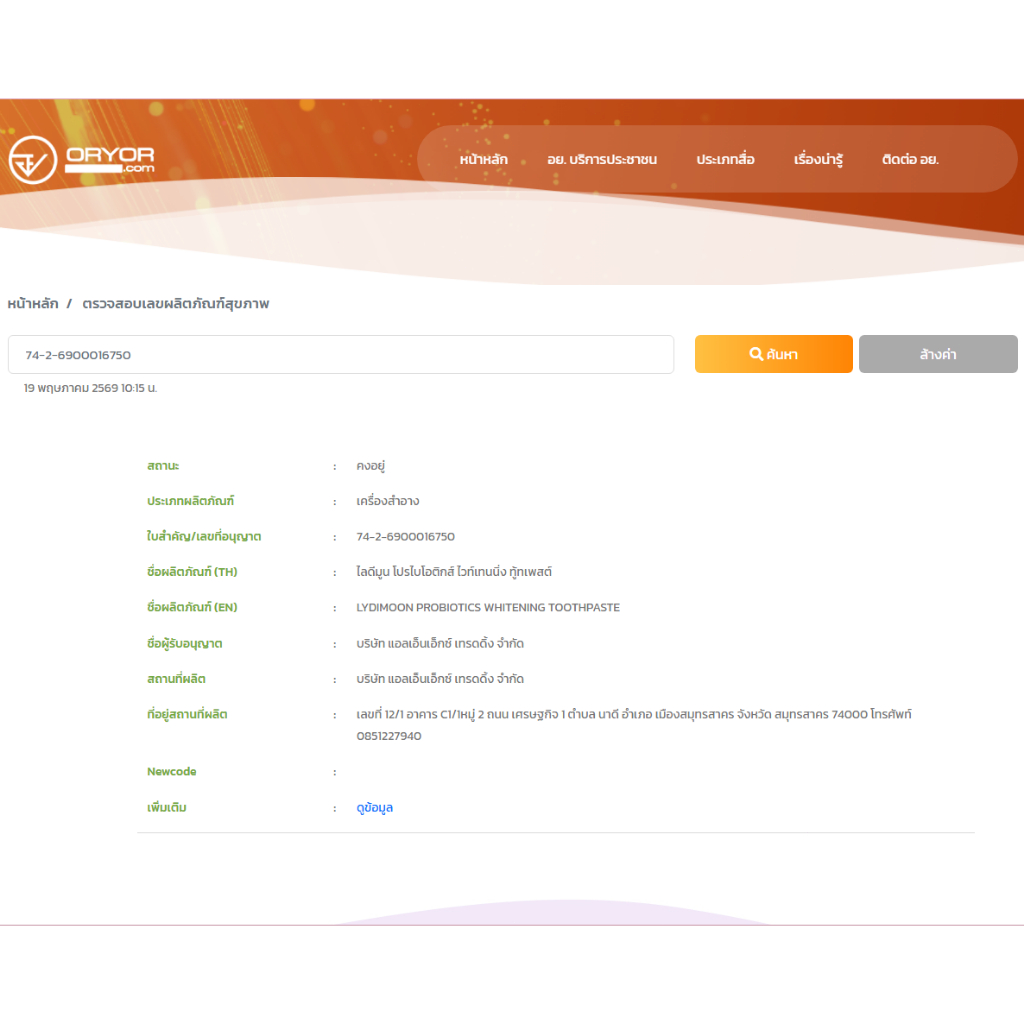Image resolution: width=1024 pixels, height=1024 pixels.
Task: Open the อย. บริการประชาชน menu
Action: click(x=602, y=159)
